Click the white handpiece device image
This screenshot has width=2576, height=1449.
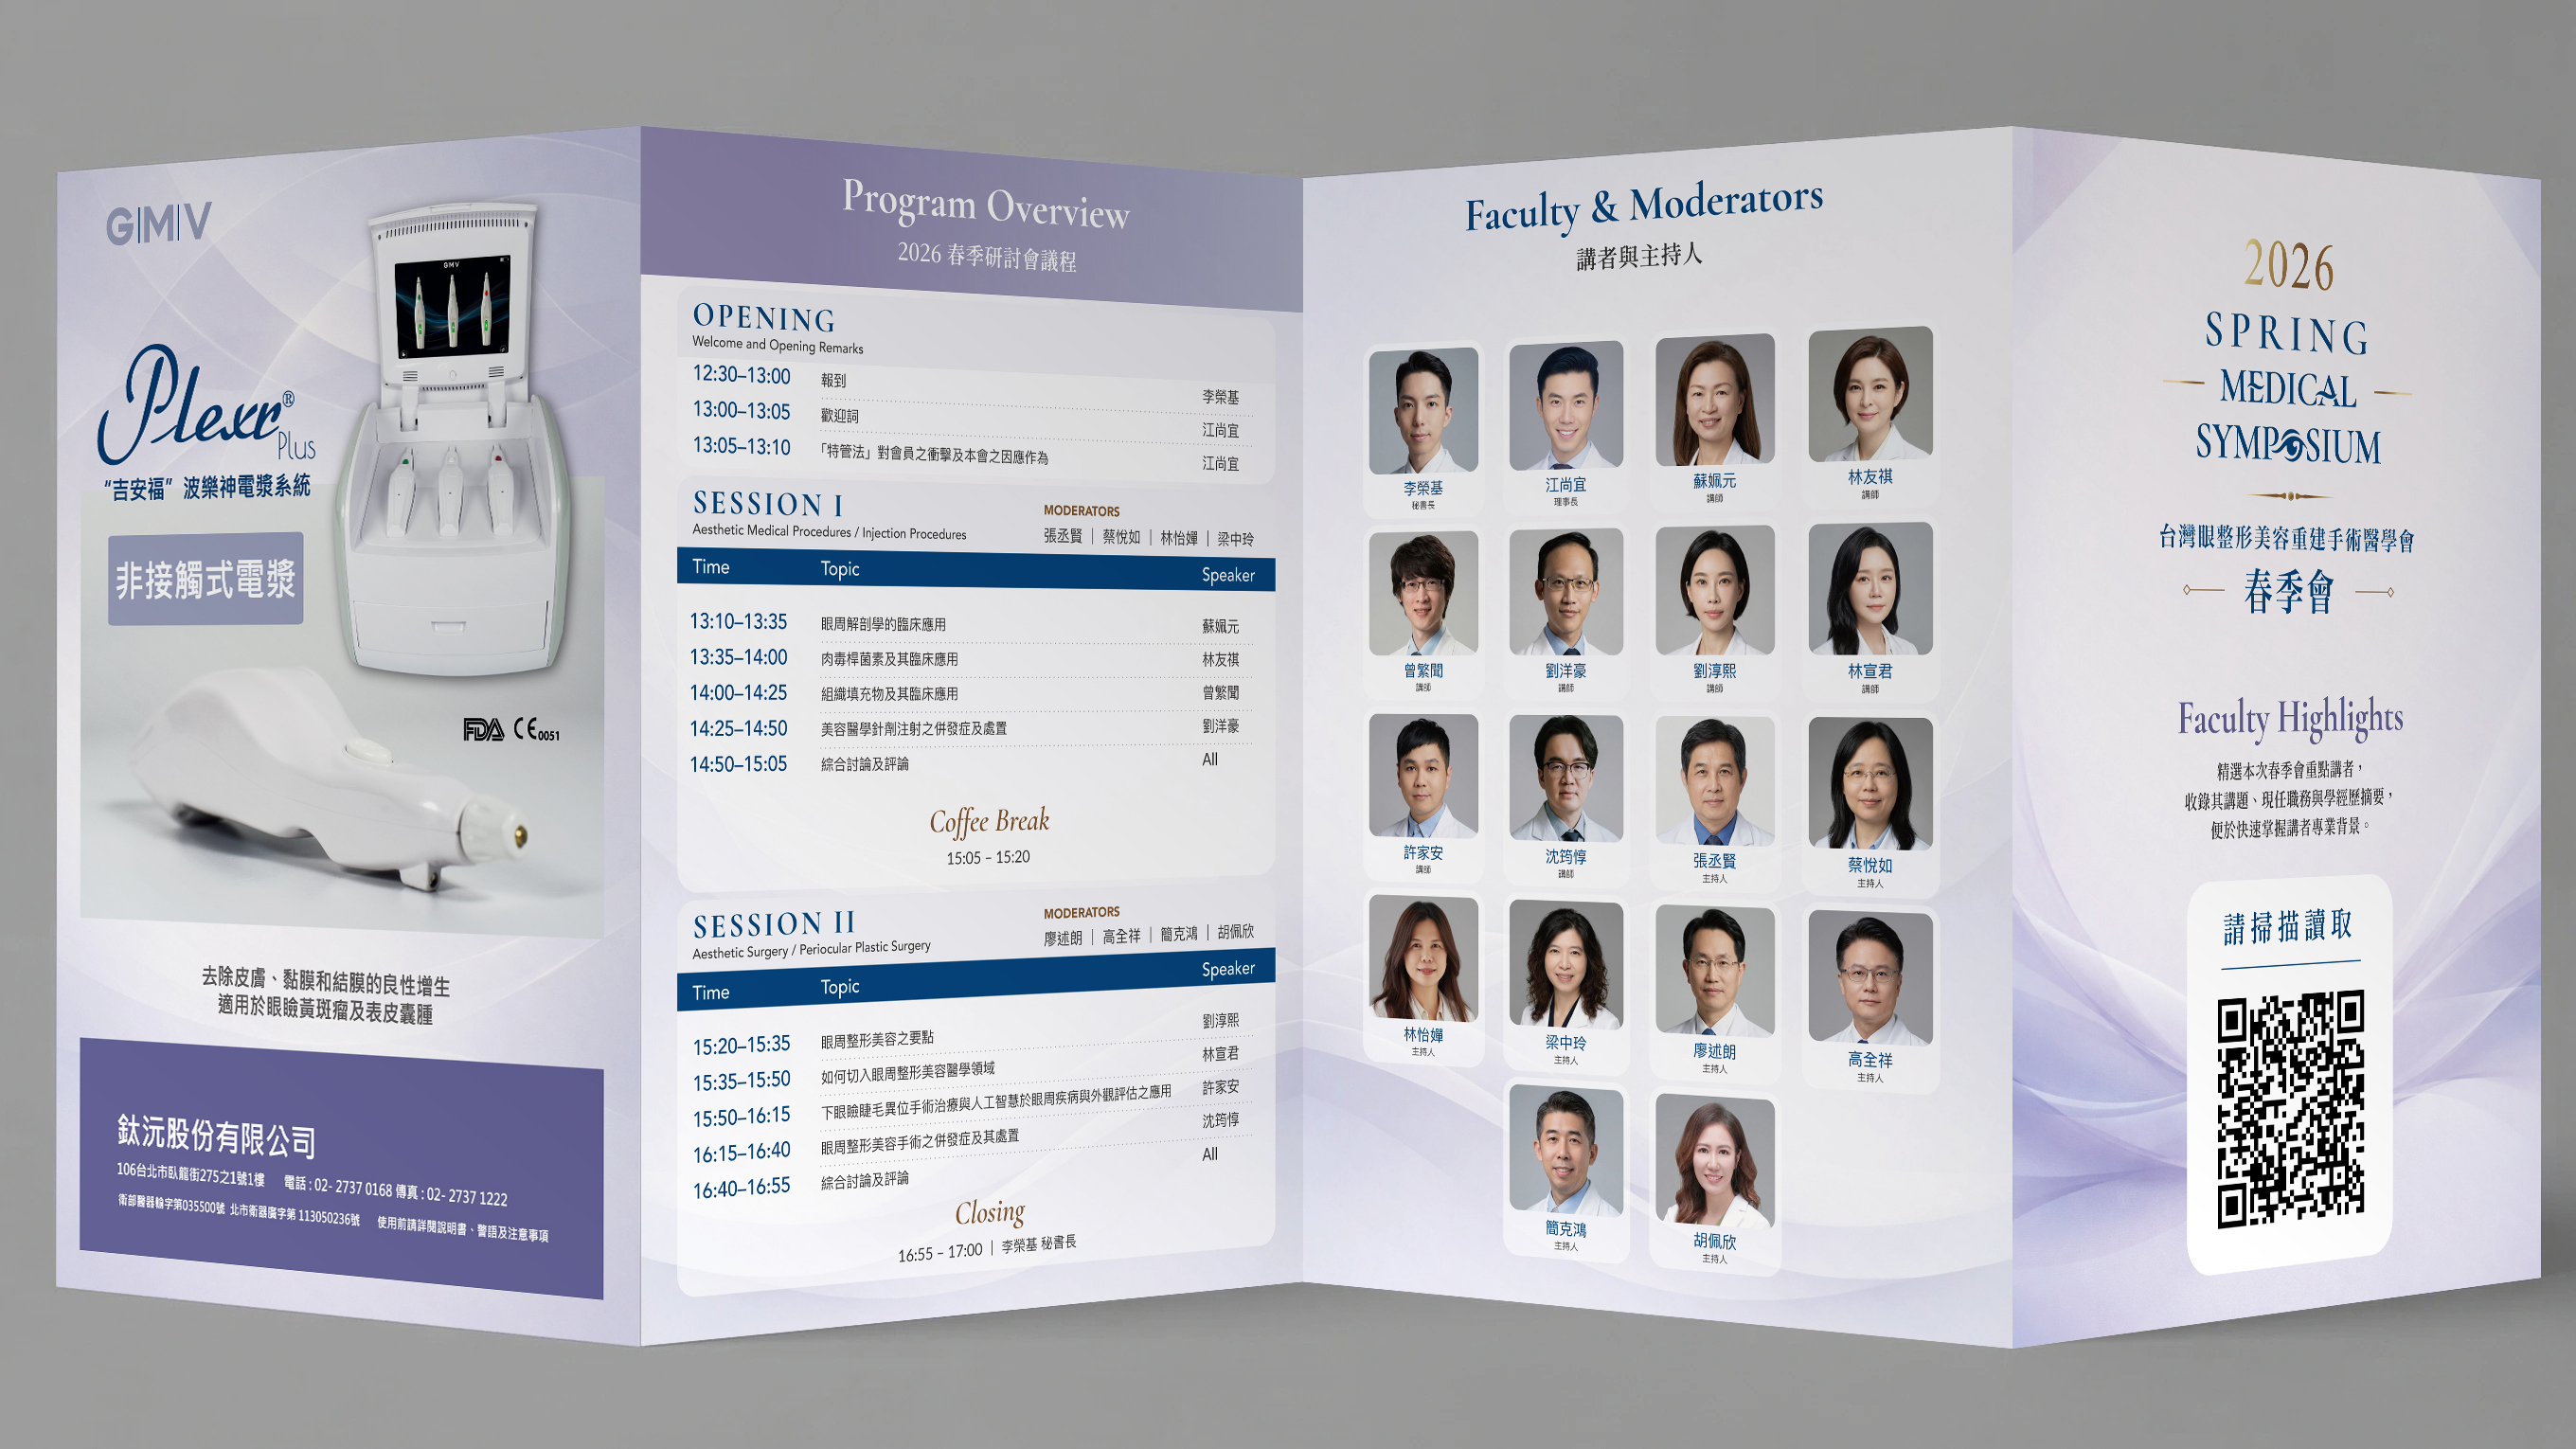[329, 776]
